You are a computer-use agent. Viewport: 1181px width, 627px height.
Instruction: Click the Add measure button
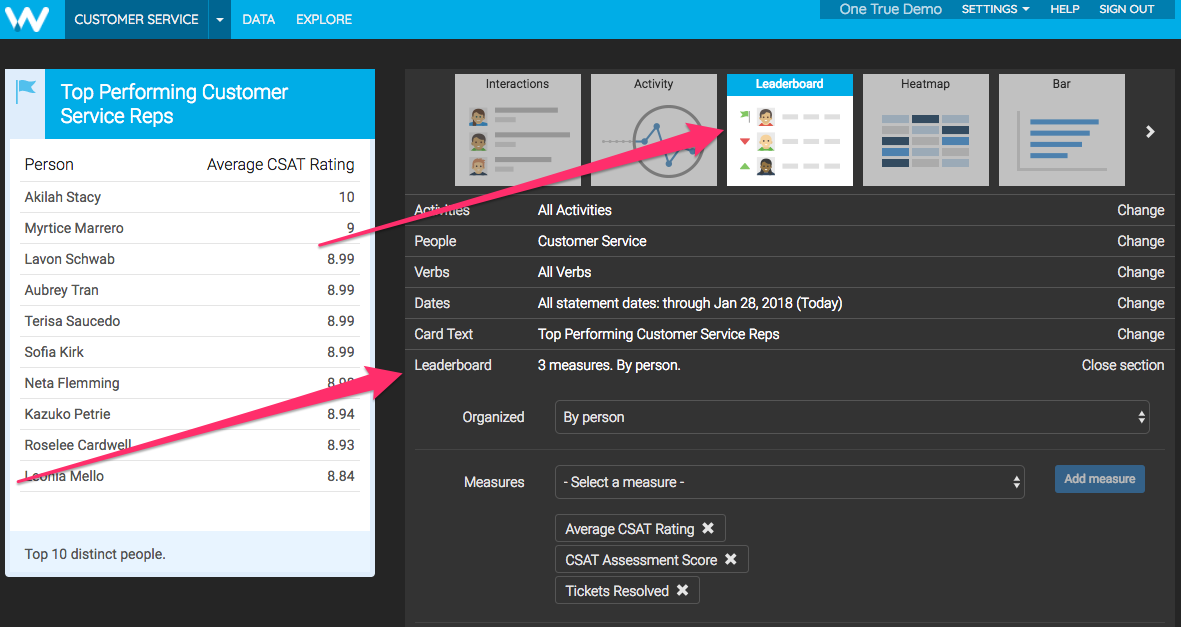point(1099,479)
